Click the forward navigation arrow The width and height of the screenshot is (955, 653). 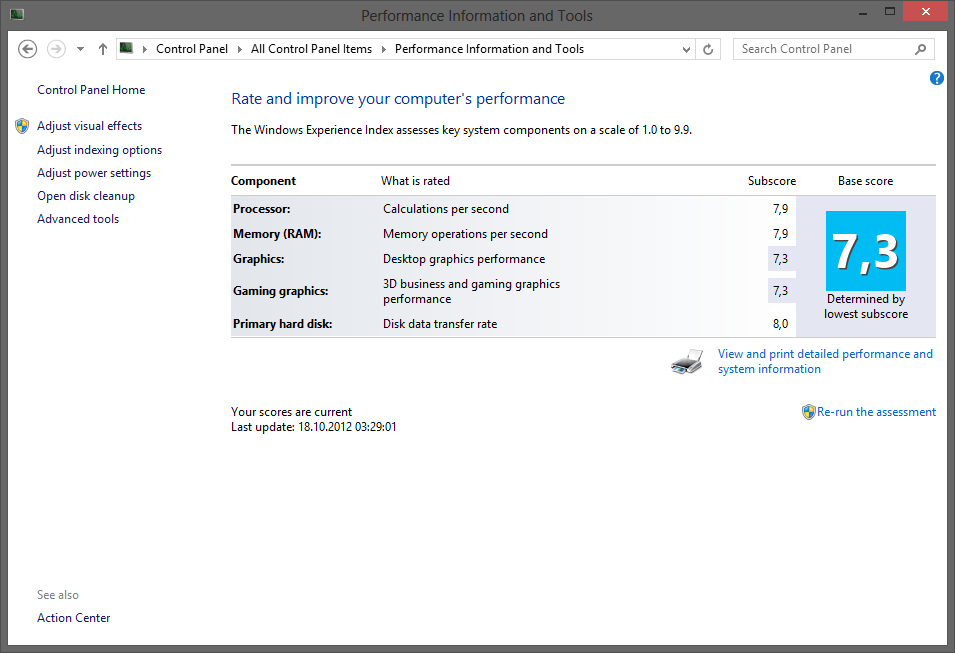56,48
